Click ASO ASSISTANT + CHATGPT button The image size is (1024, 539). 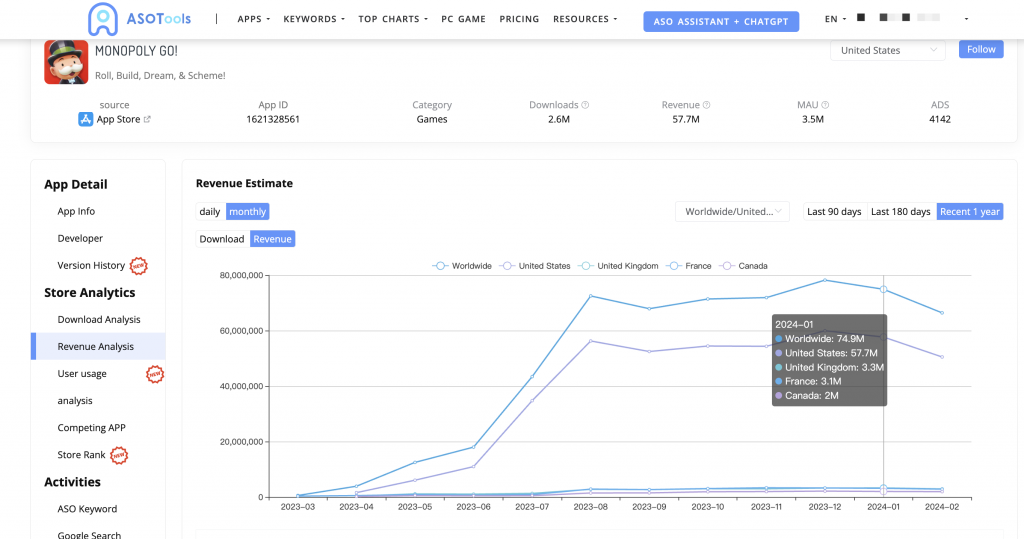tap(720, 21)
